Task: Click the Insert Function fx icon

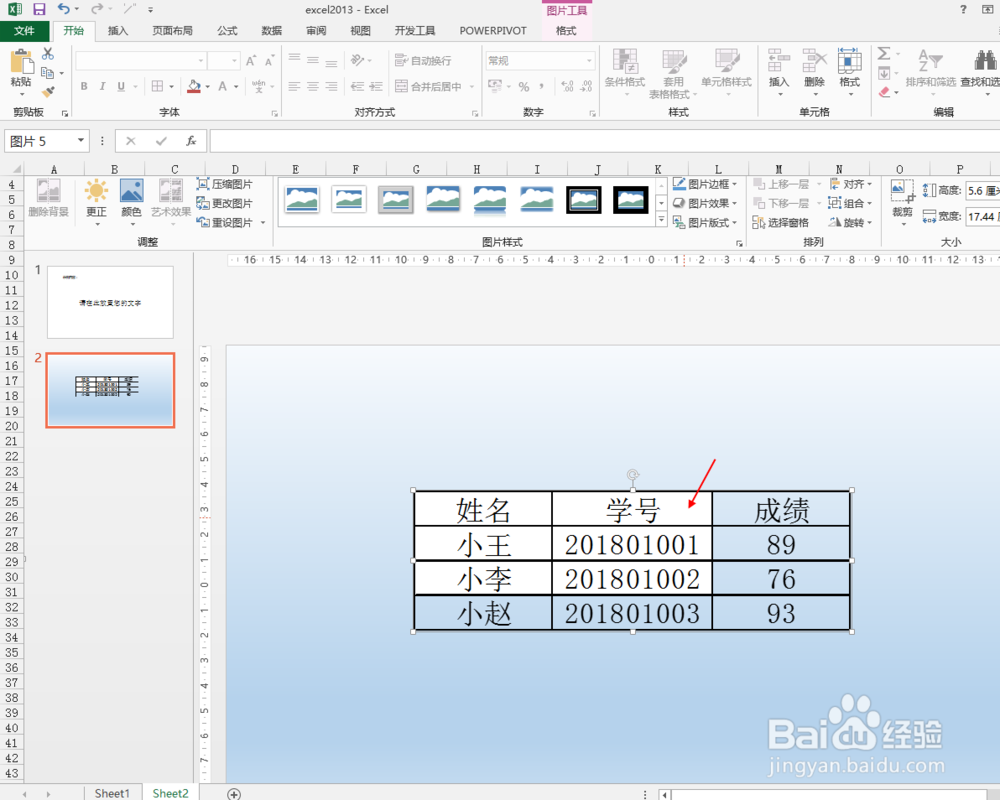Action: 191,140
